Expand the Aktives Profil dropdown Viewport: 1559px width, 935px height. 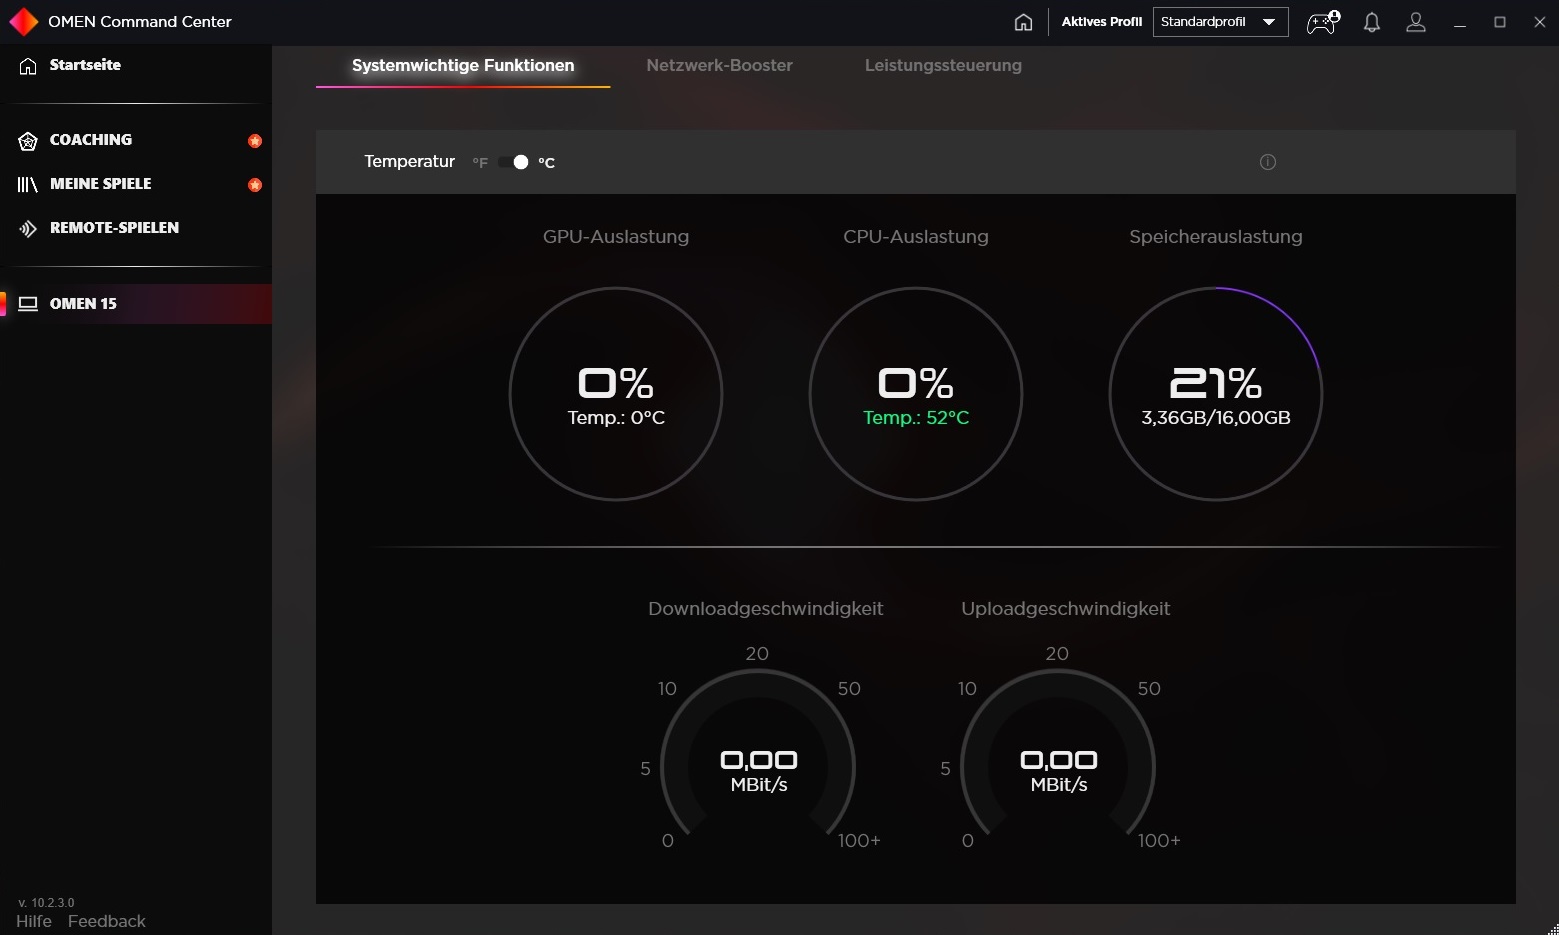click(x=1220, y=22)
